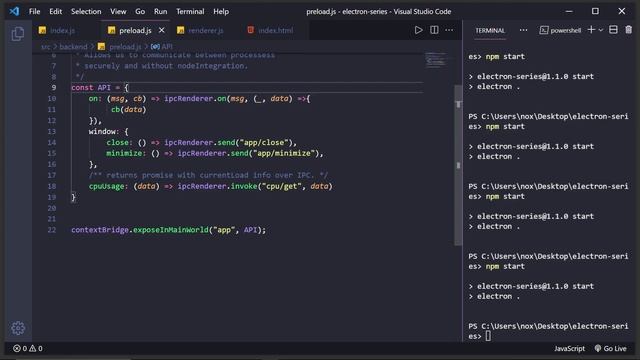The image size is (640, 360).
Task: Click the 'exposeInMainWorld' method call
Action: click(171, 230)
